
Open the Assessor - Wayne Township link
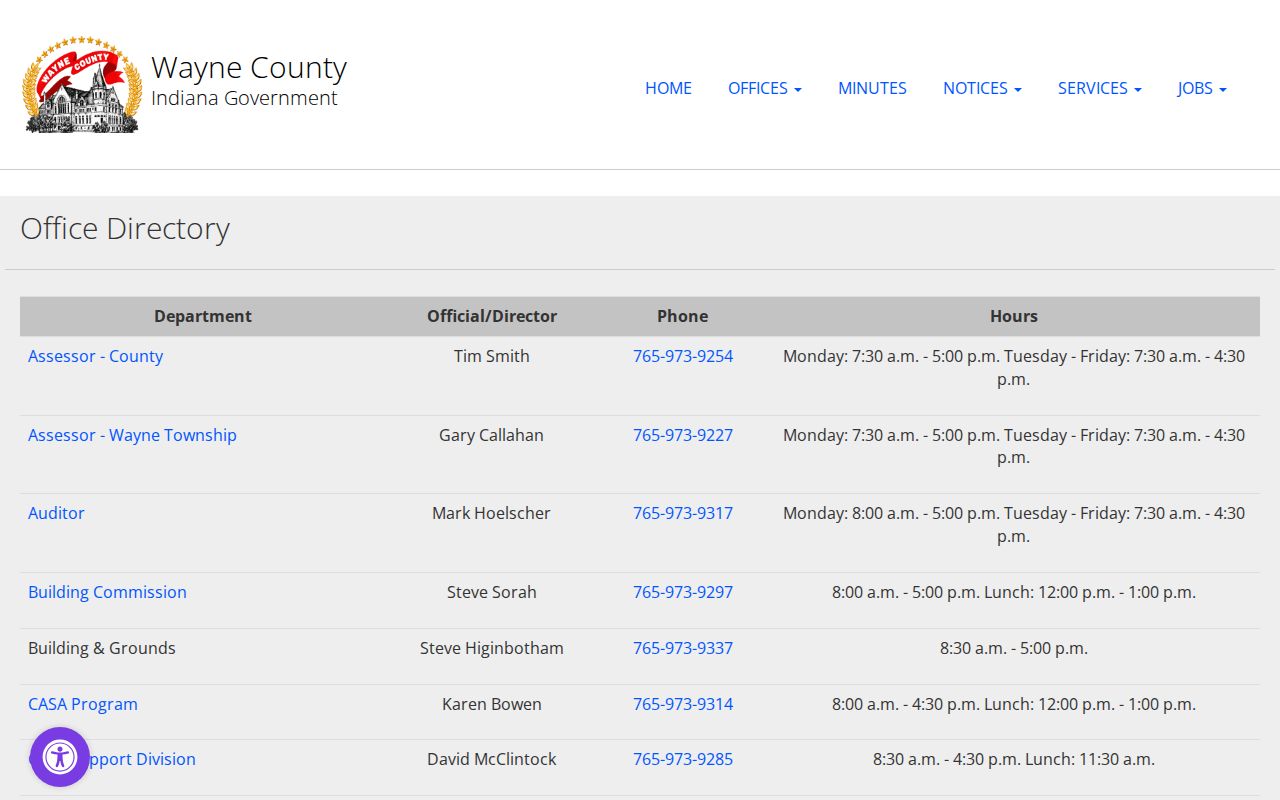[132, 435]
